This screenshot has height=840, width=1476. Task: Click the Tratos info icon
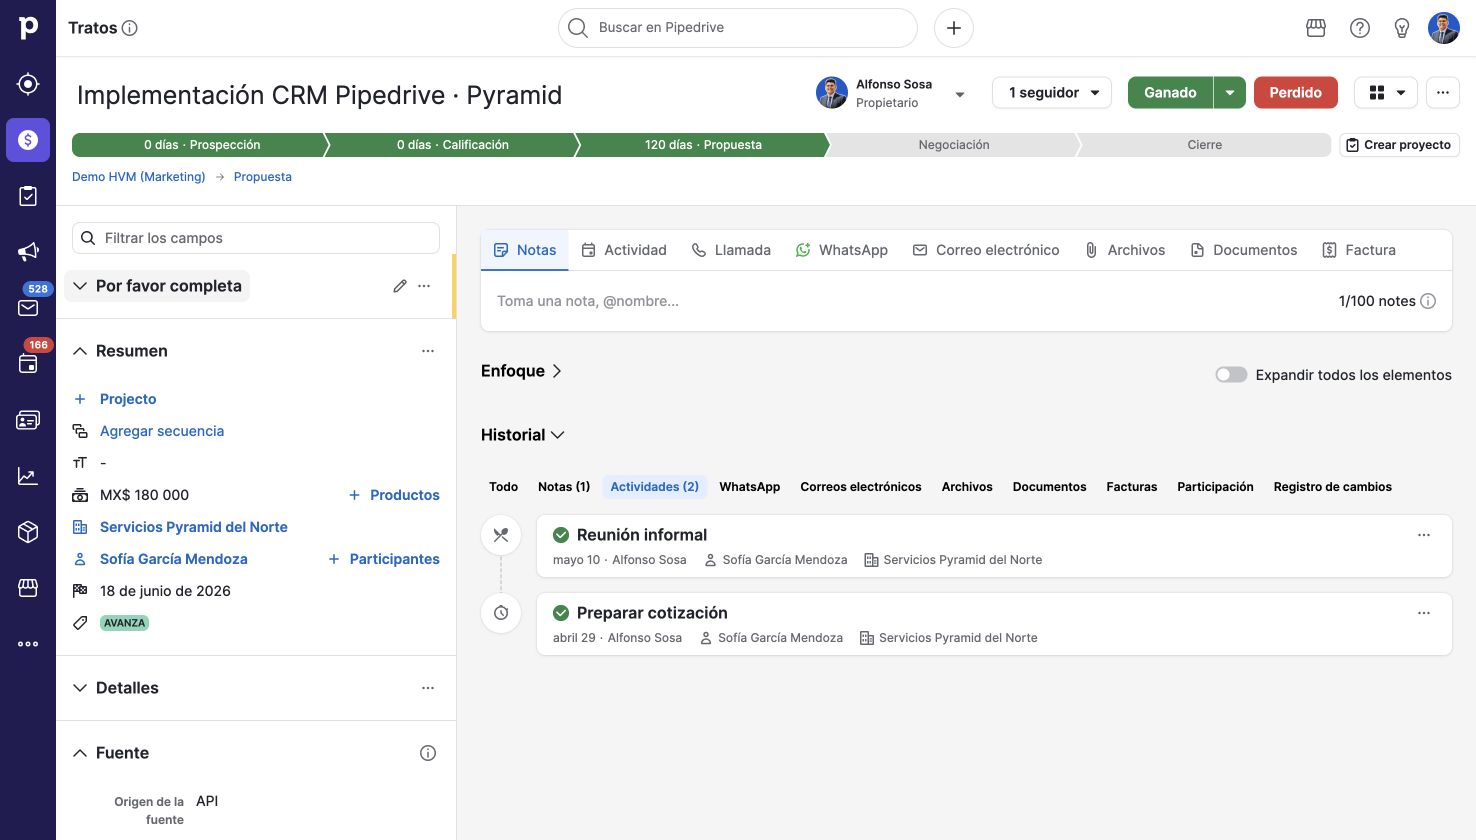pos(130,28)
